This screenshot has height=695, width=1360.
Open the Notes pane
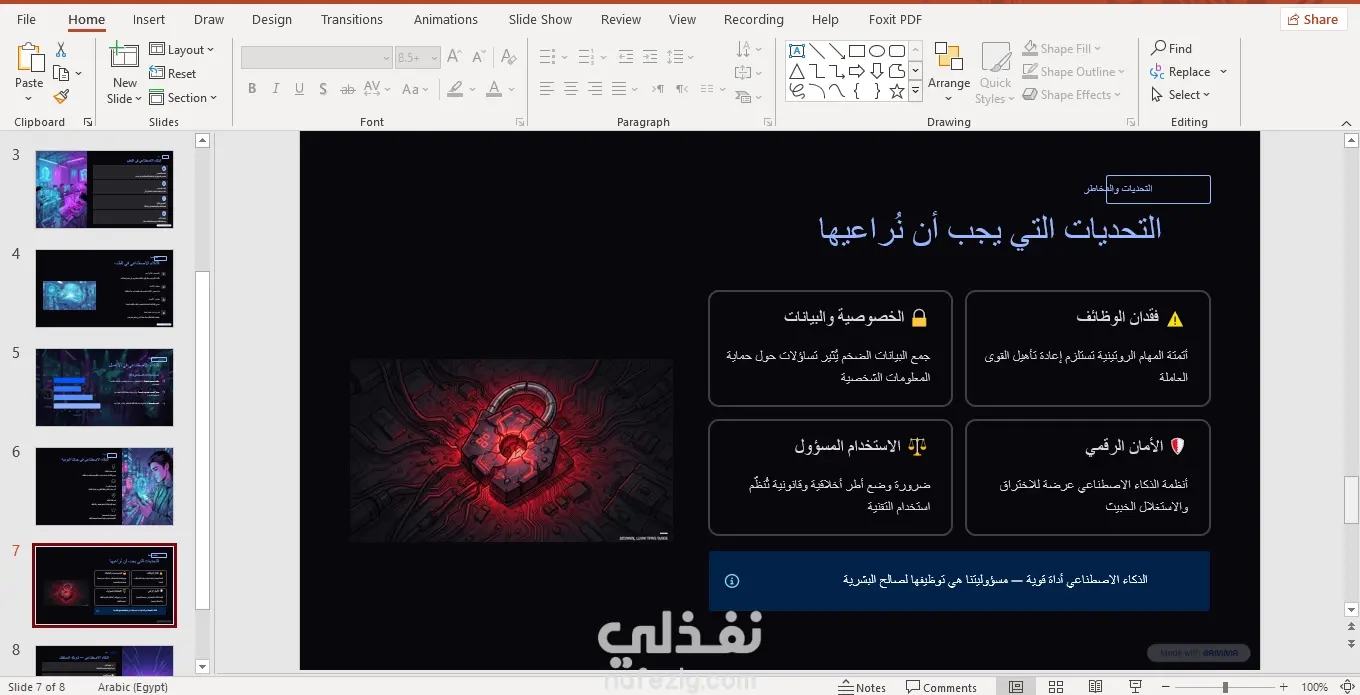(x=863, y=687)
